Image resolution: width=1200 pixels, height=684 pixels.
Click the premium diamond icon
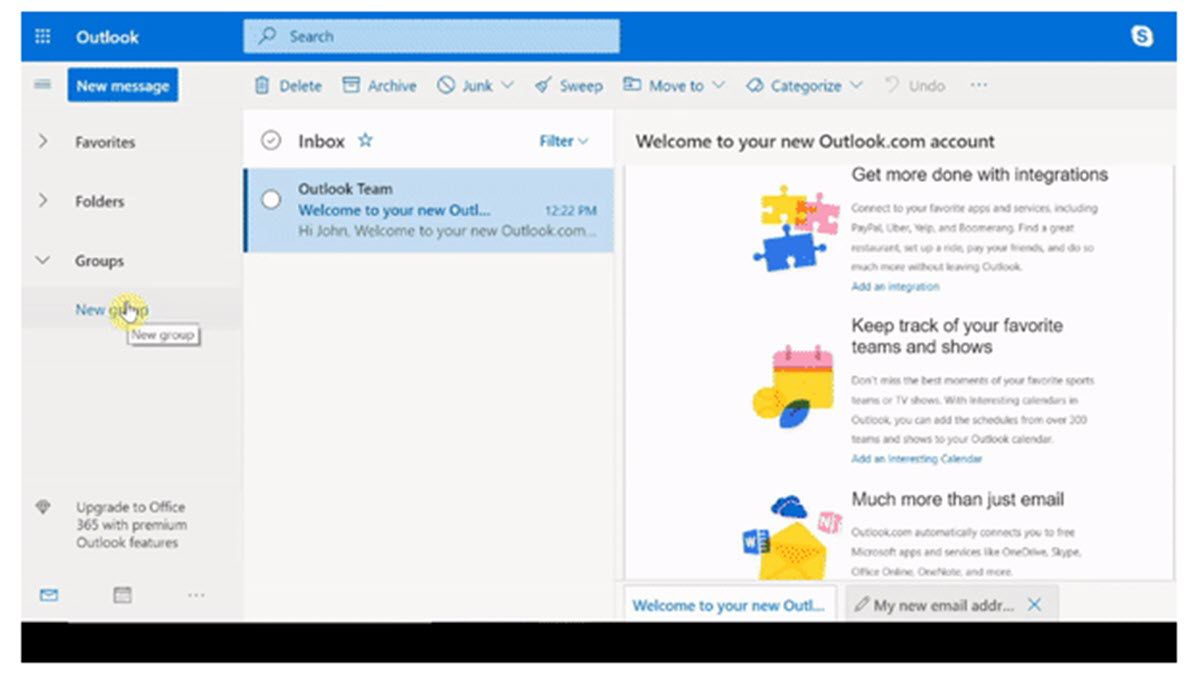coord(42,507)
